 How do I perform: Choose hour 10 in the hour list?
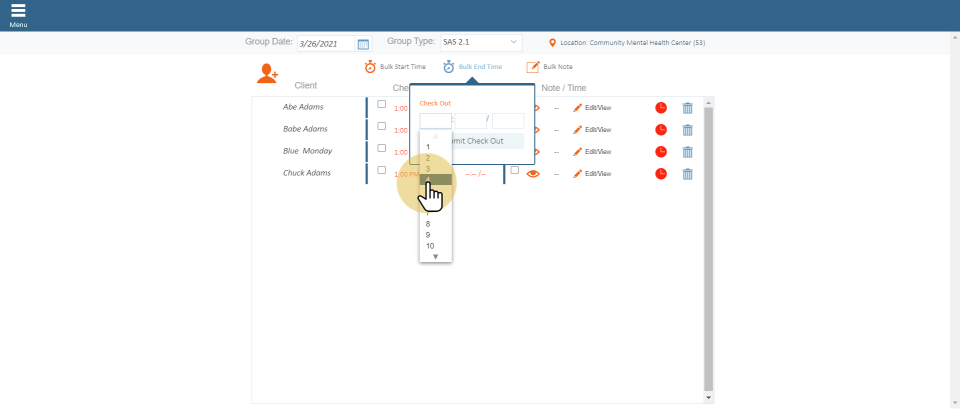point(430,246)
